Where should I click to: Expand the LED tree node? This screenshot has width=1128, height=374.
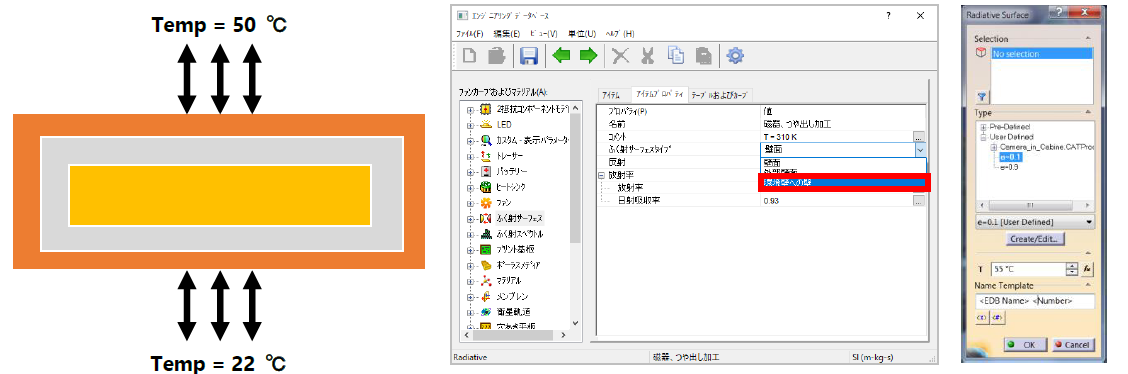471,125
